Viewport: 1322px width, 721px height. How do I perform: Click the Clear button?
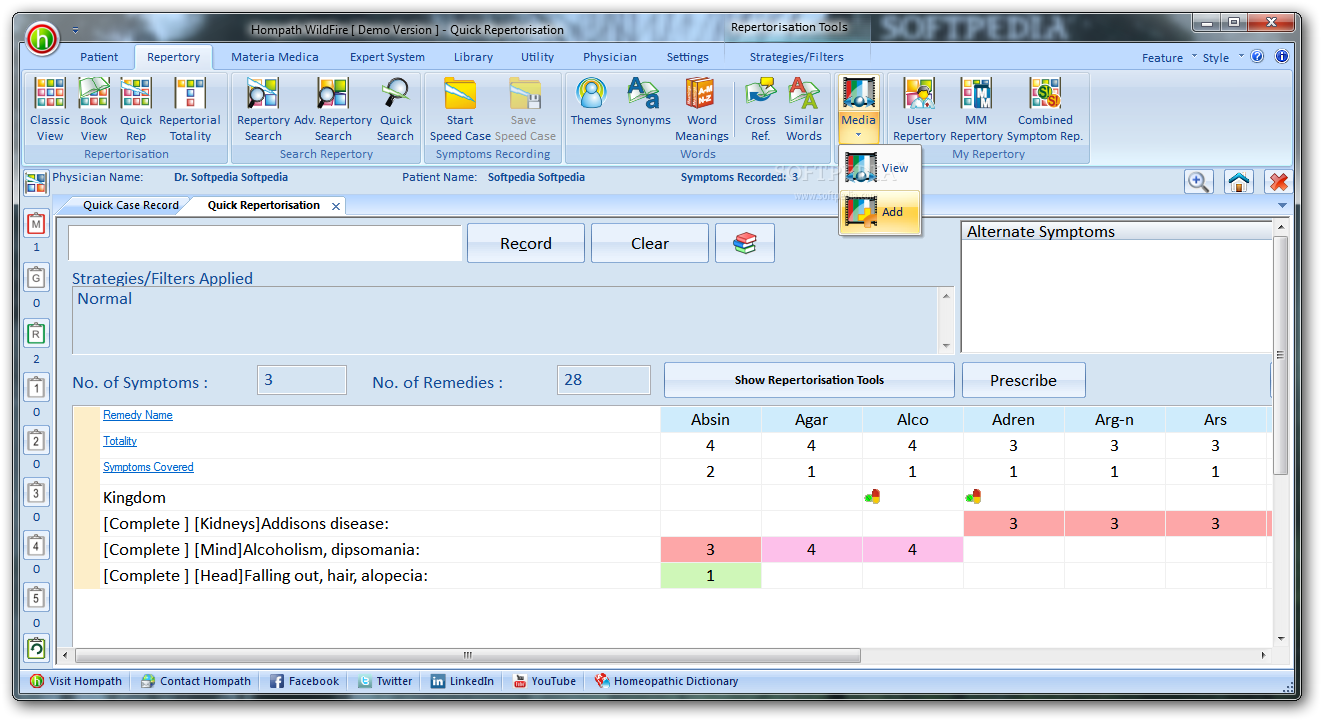point(650,243)
